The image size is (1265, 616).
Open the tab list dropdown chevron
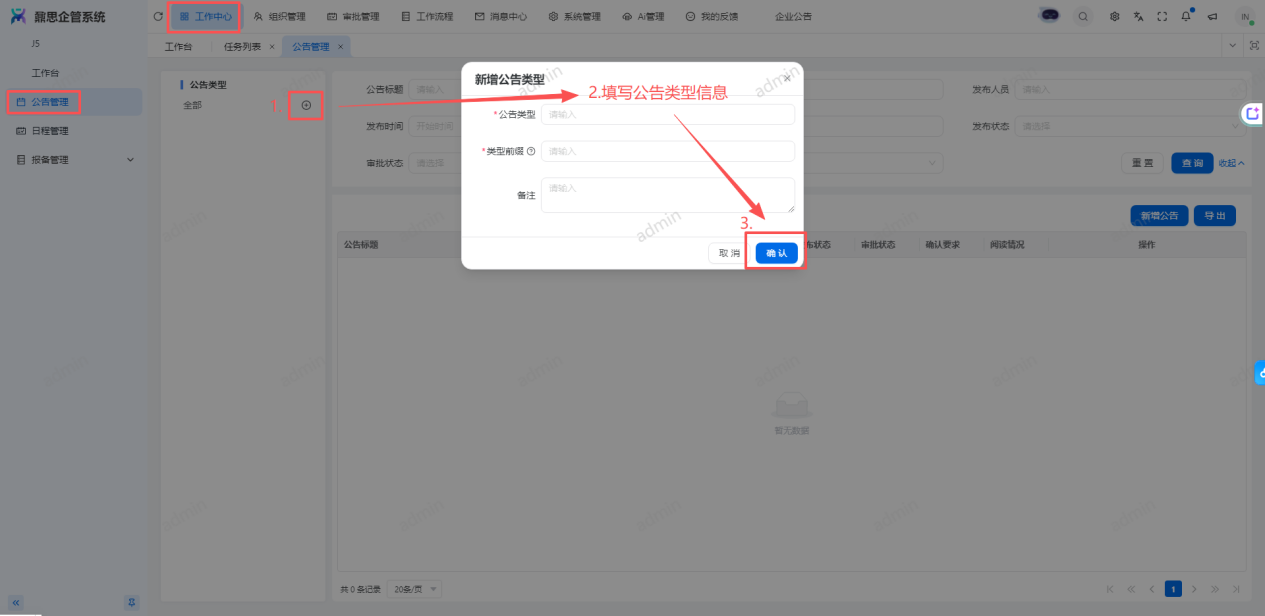tap(1232, 46)
